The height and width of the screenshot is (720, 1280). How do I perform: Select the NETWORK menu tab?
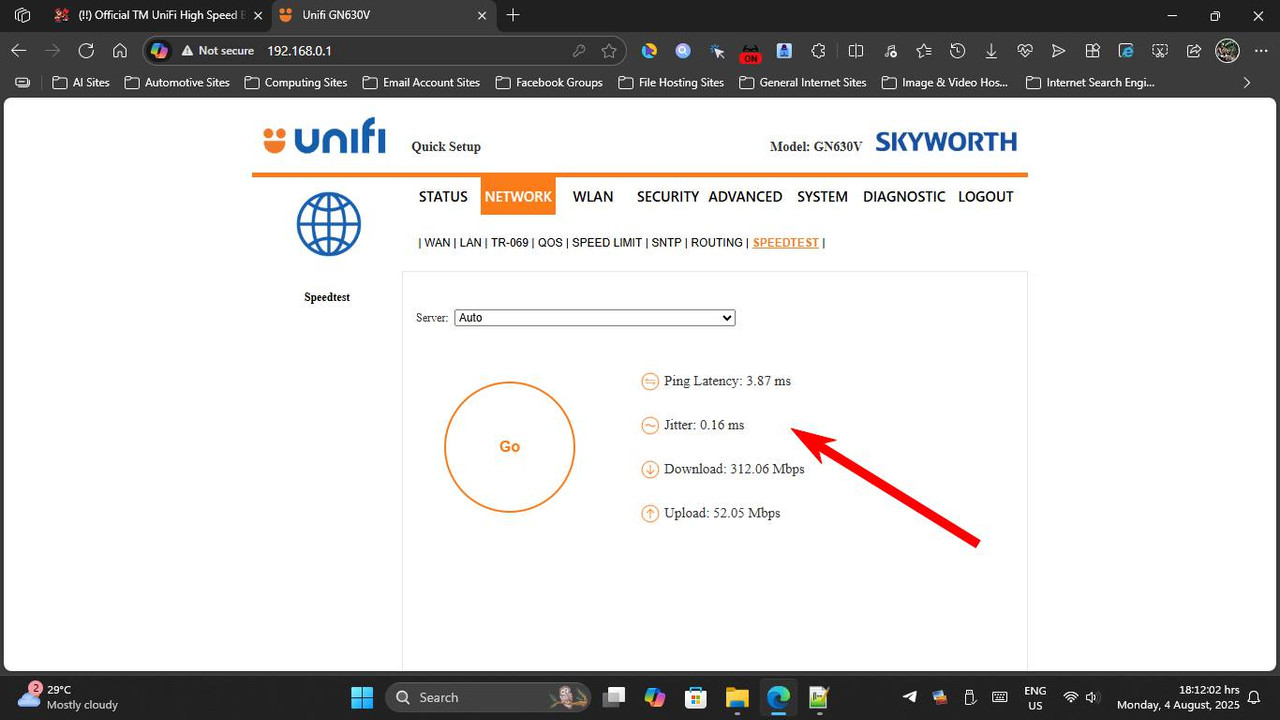click(518, 196)
